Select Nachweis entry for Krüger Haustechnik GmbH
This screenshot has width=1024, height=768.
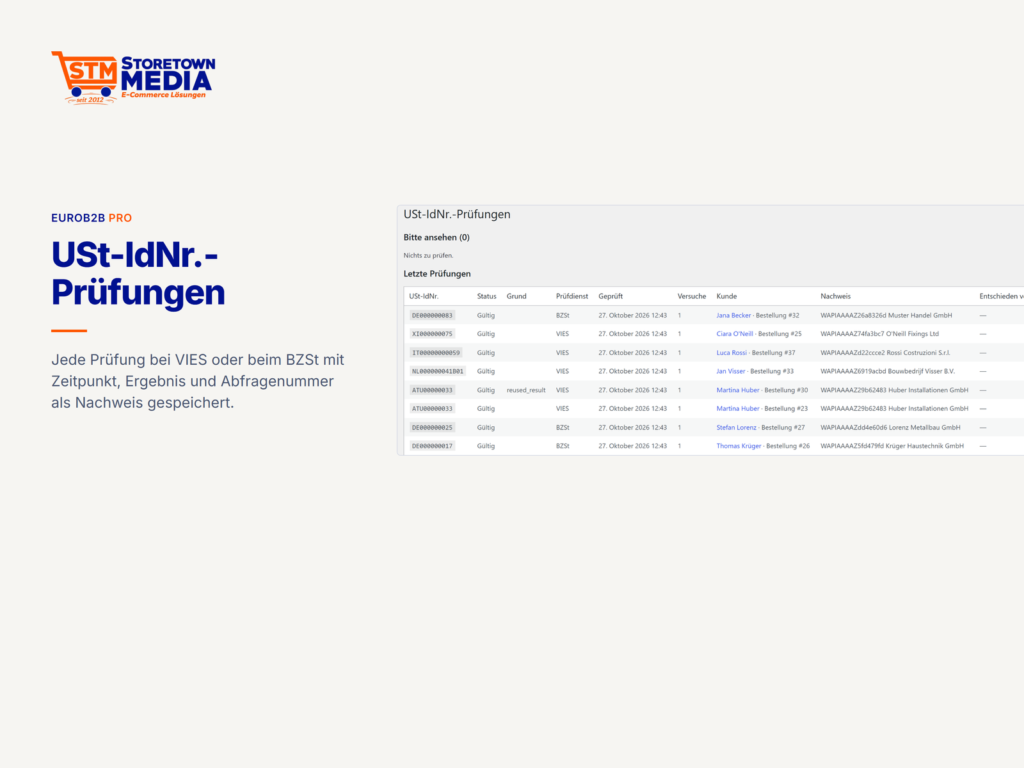[x=892, y=446]
